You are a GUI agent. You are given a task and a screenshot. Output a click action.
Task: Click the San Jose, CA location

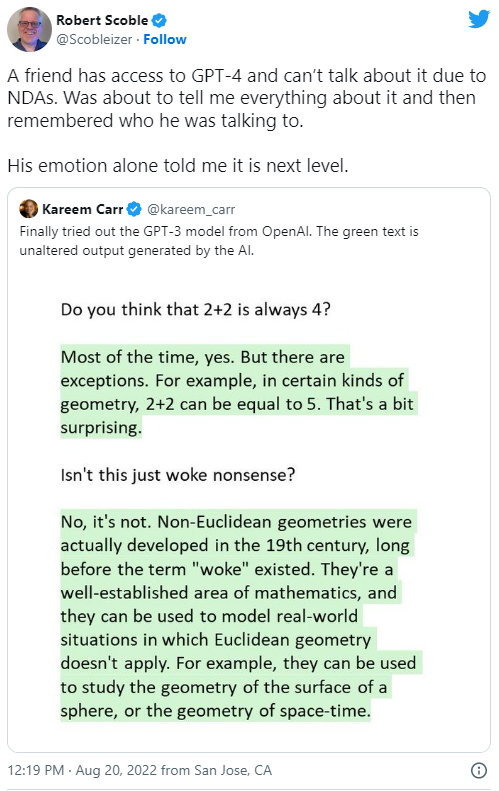pyautogui.click(x=233, y=770)
